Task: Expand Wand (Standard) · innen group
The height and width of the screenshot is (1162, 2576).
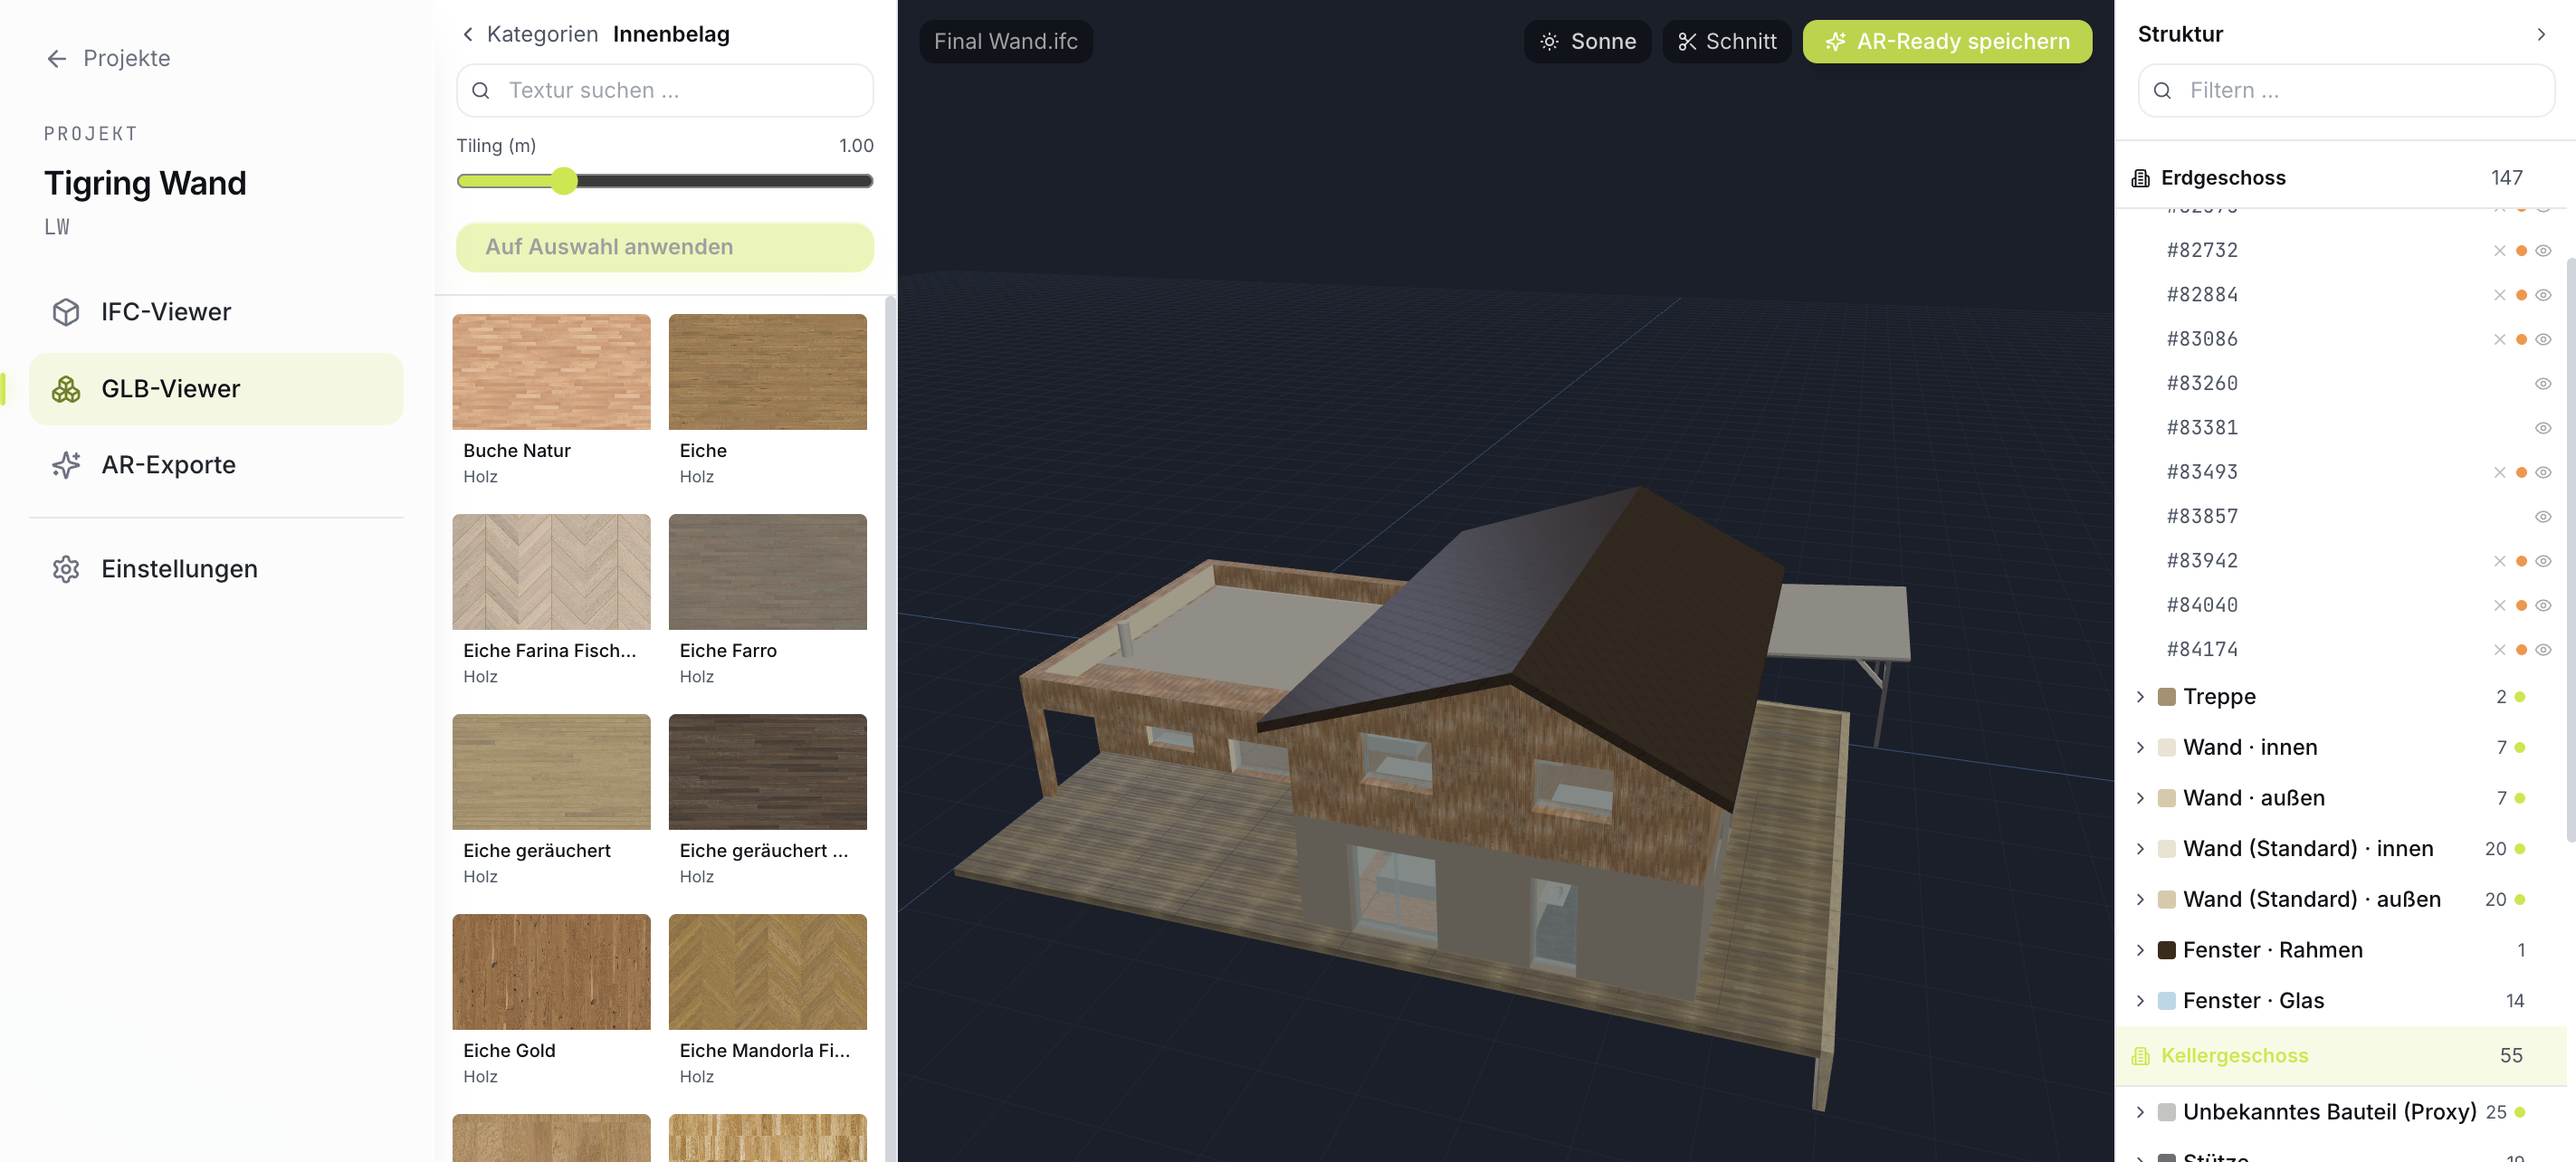Action: pyautogui.click(x=2140, y=849)
